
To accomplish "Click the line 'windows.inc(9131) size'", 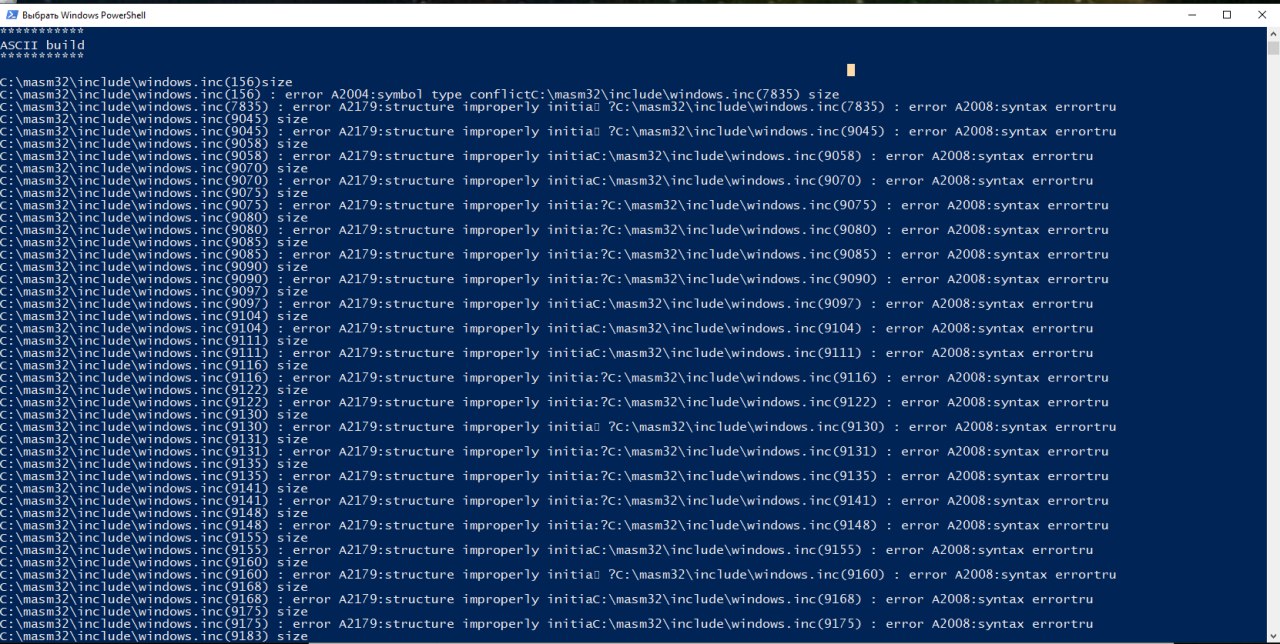I will (x=154, y=439).
